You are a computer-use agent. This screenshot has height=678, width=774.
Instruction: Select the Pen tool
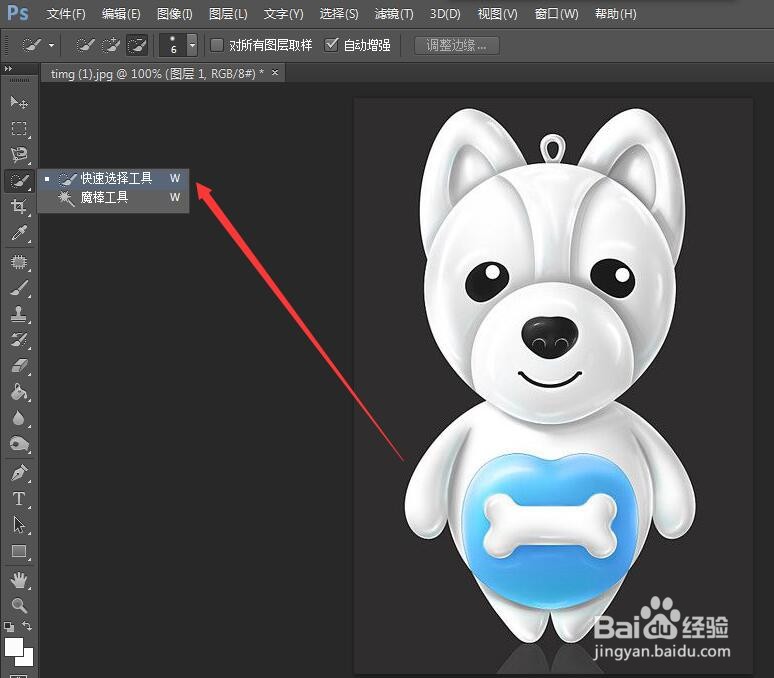[19, 473]
